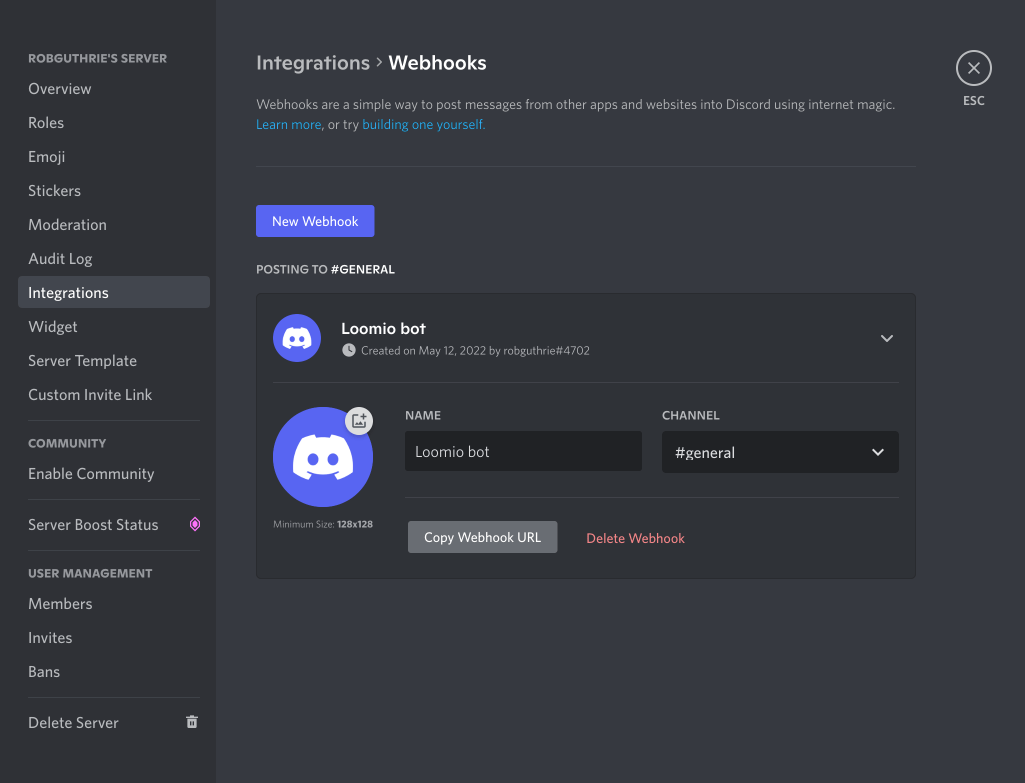Click the trash icon beside Delete Server
This screenshot has height=783, width=1025.
pyautogui.click(x=192, y=722)
